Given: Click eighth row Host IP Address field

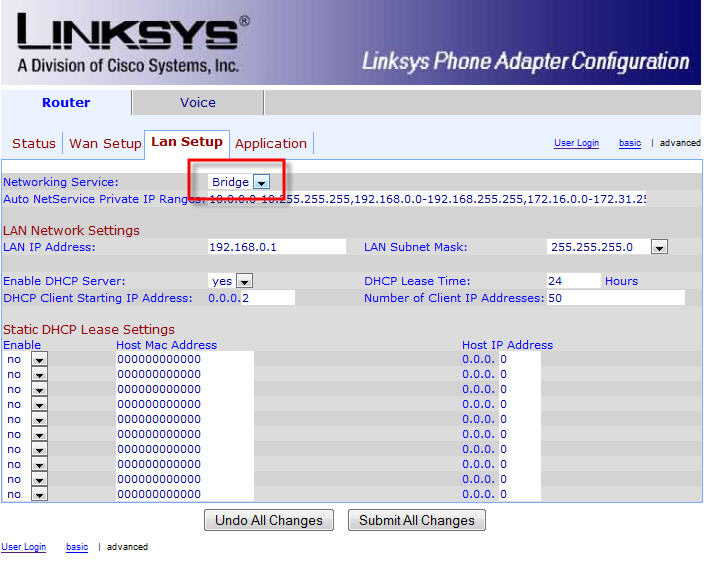Looking at the screenshot, I should 519,464.
